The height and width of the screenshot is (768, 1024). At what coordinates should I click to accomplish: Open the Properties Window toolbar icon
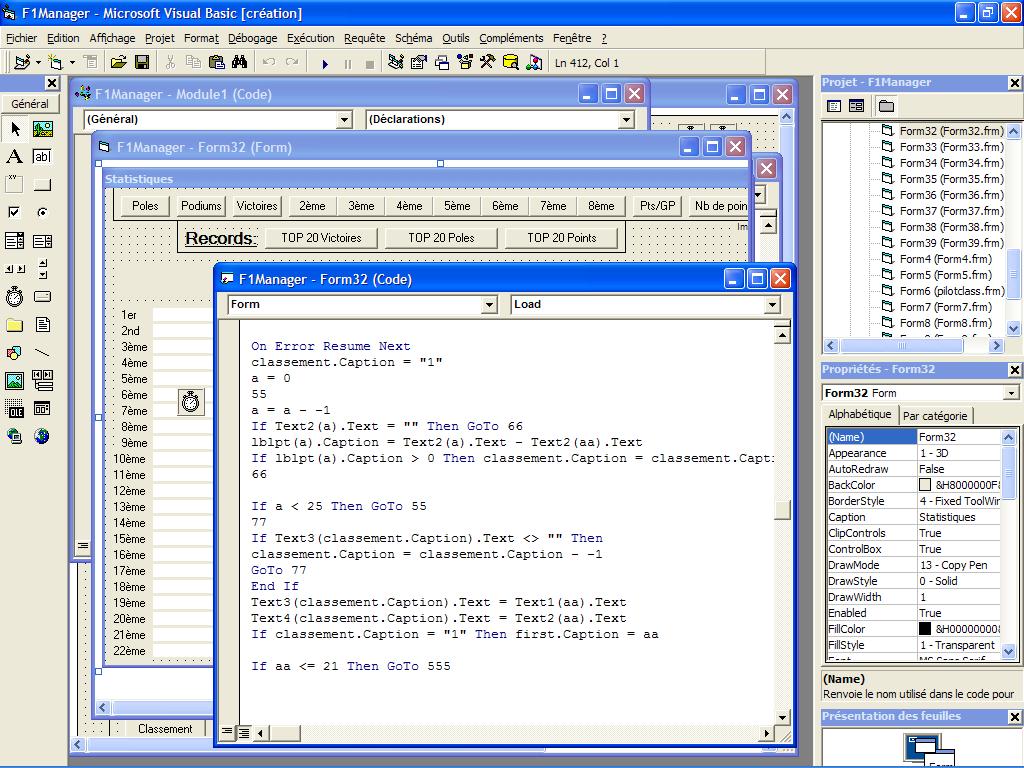tap(419, 63)
